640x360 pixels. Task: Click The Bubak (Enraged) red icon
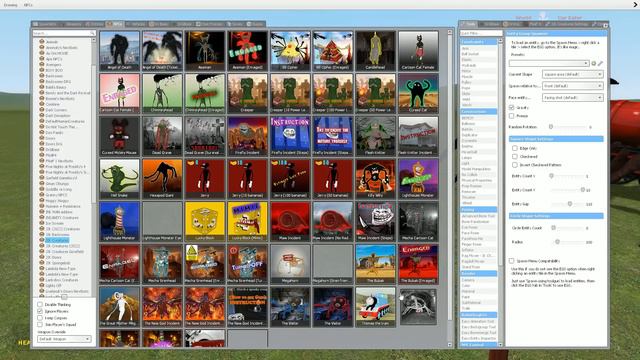point(418,264)
